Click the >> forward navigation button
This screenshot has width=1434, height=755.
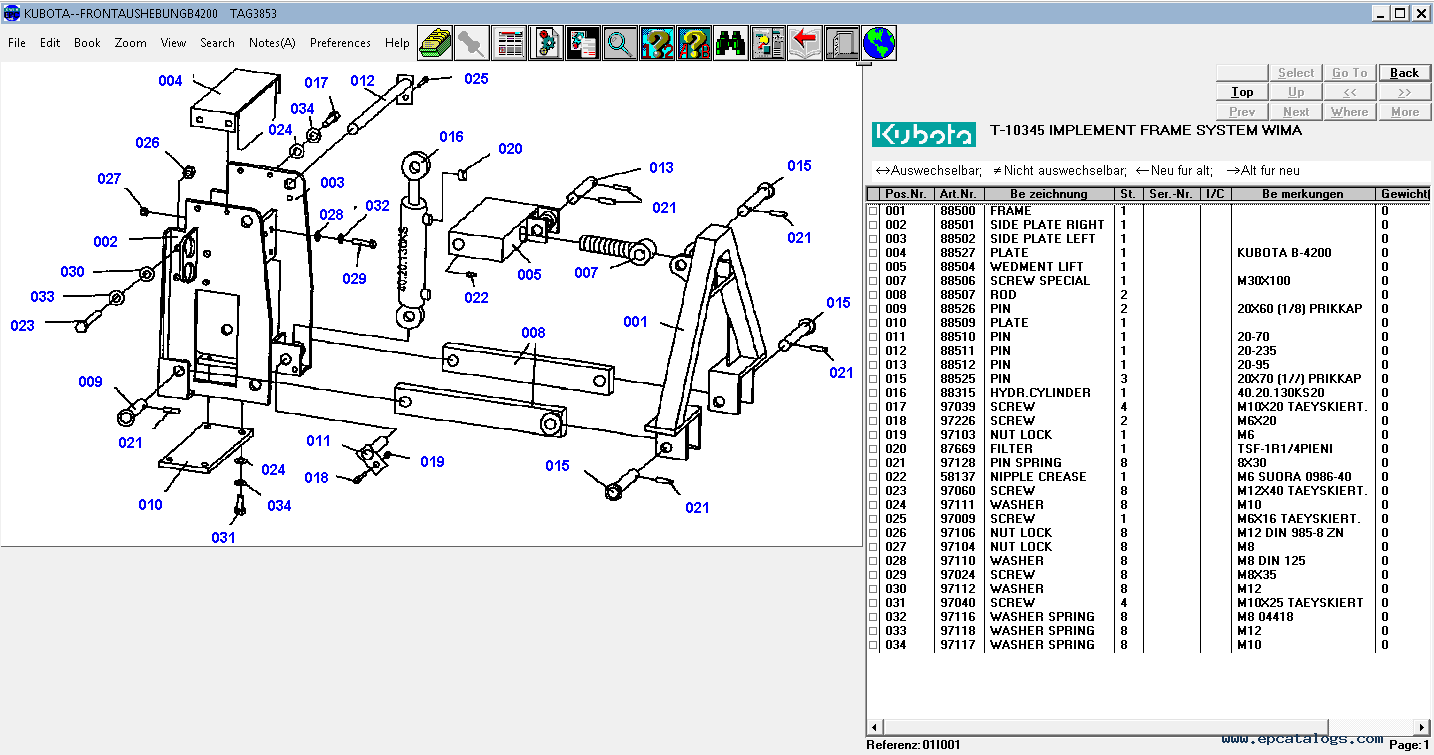click(1404, 92)
